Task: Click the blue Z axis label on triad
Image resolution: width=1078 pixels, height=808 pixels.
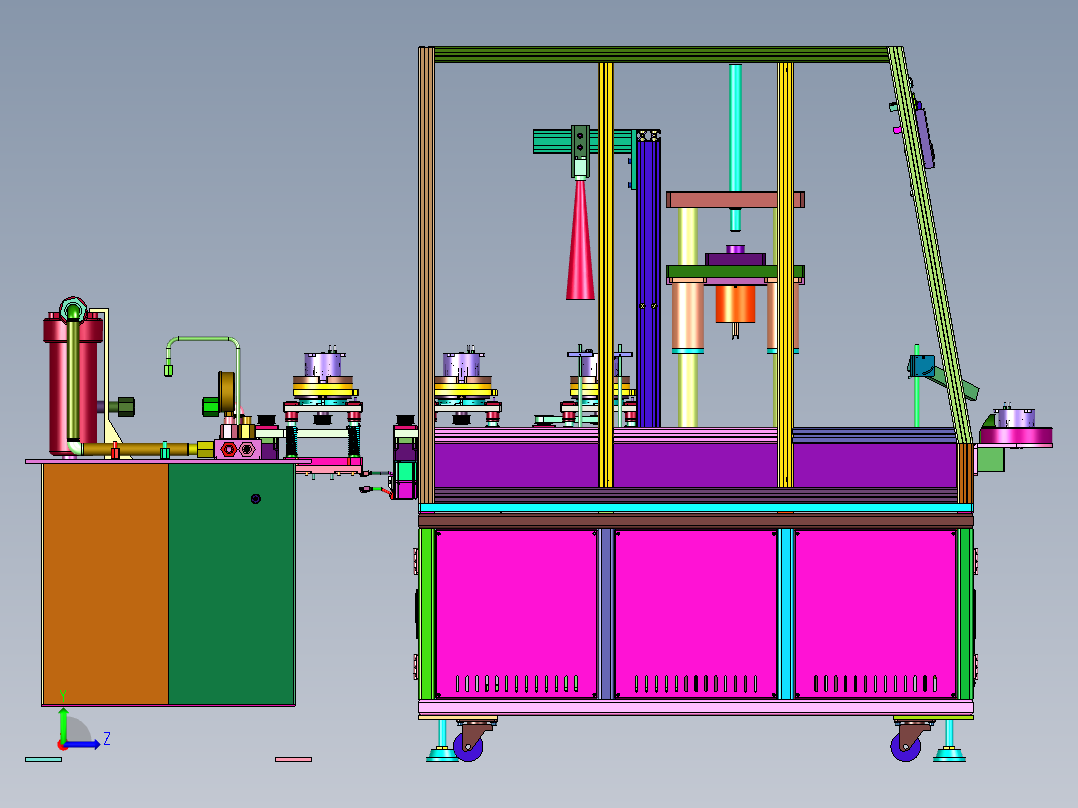Action: [x=107, y=739]
